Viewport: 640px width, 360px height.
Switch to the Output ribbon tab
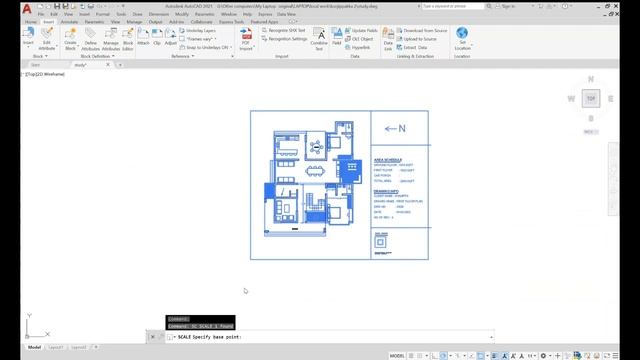(156, 22)
